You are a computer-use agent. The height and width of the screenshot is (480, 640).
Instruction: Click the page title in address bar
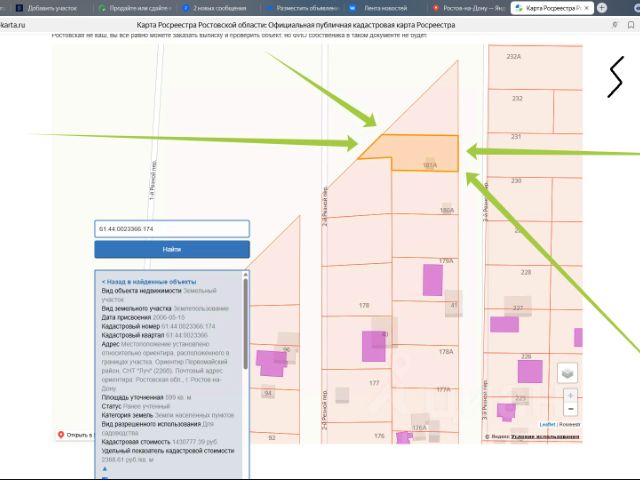(x=296, y=25)
